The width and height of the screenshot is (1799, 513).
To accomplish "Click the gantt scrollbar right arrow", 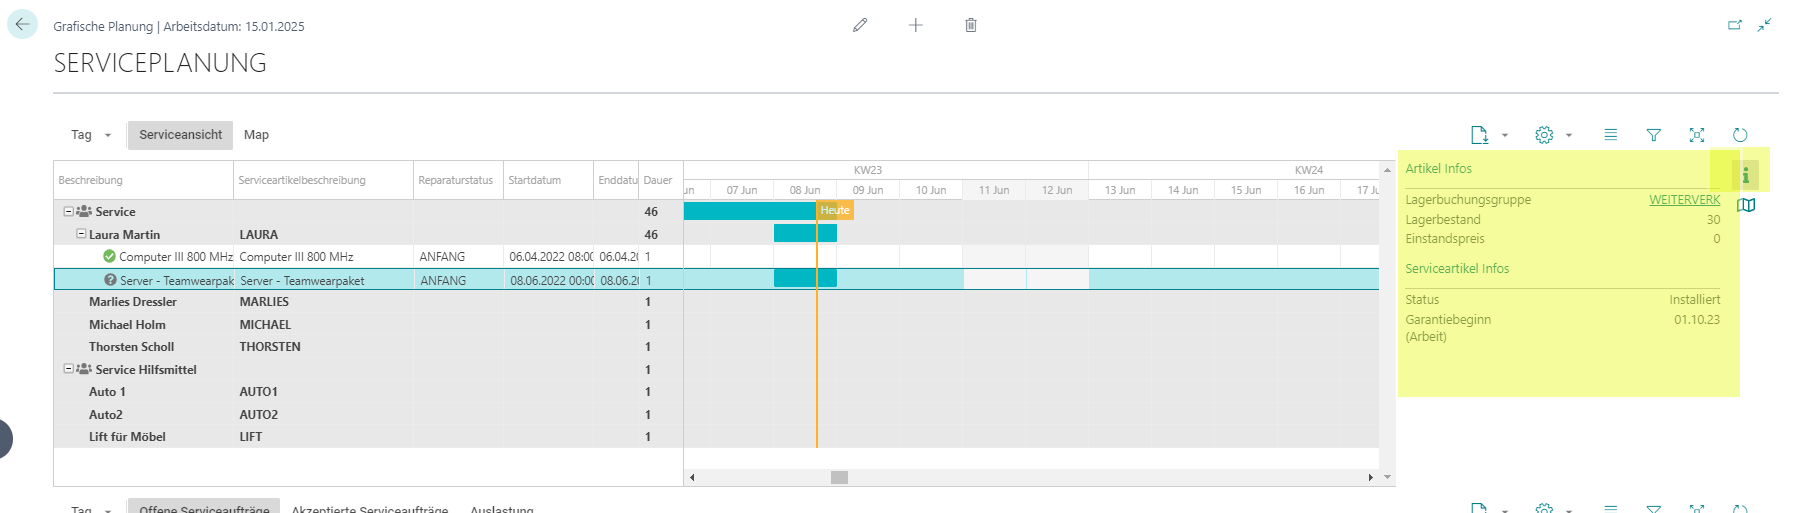I will pos(1371,477).
